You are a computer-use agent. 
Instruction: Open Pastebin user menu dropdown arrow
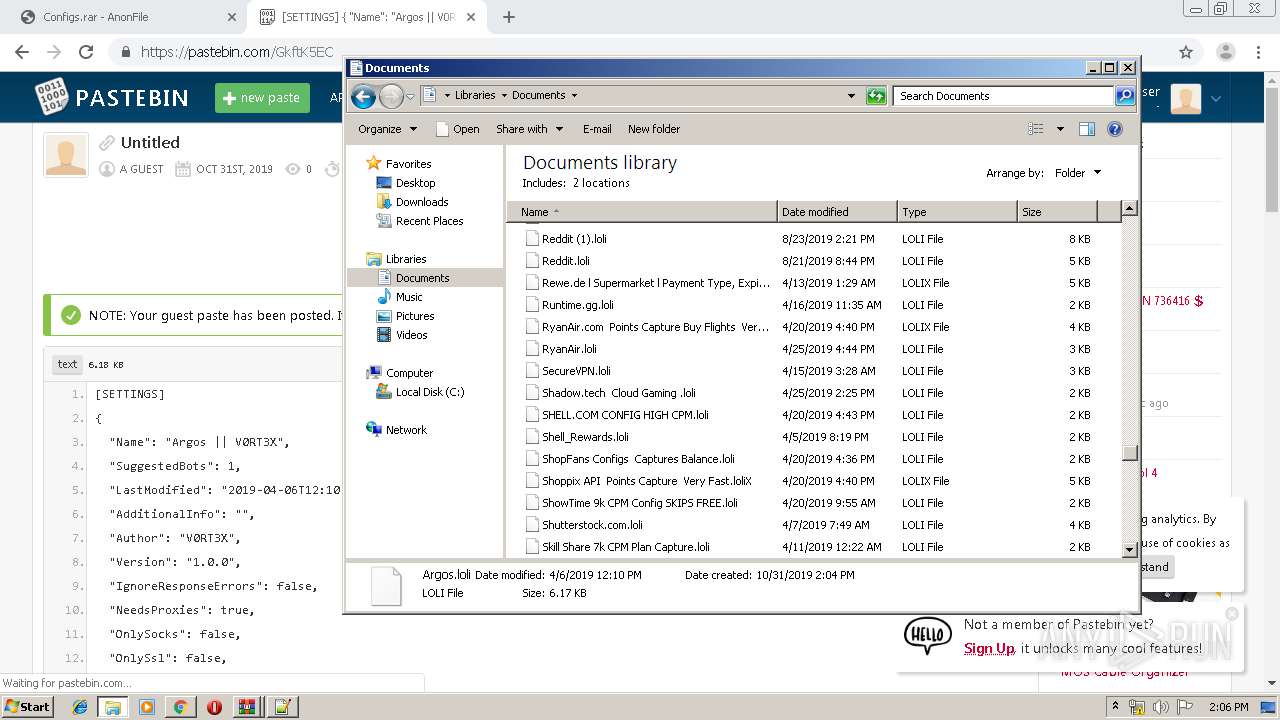coord(1216,98)
